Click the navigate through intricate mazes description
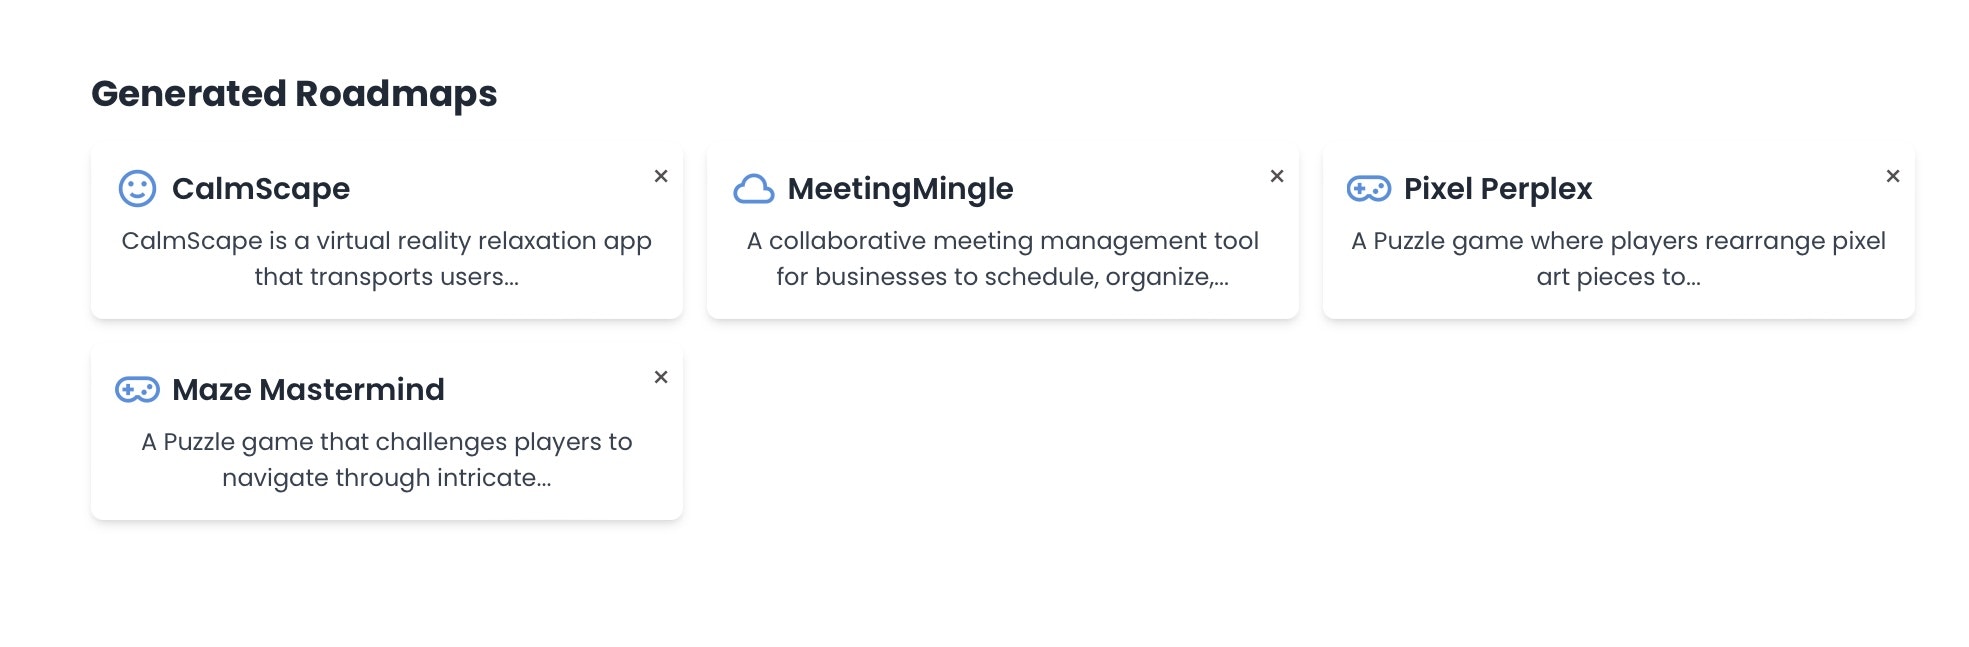 (386, 459)
